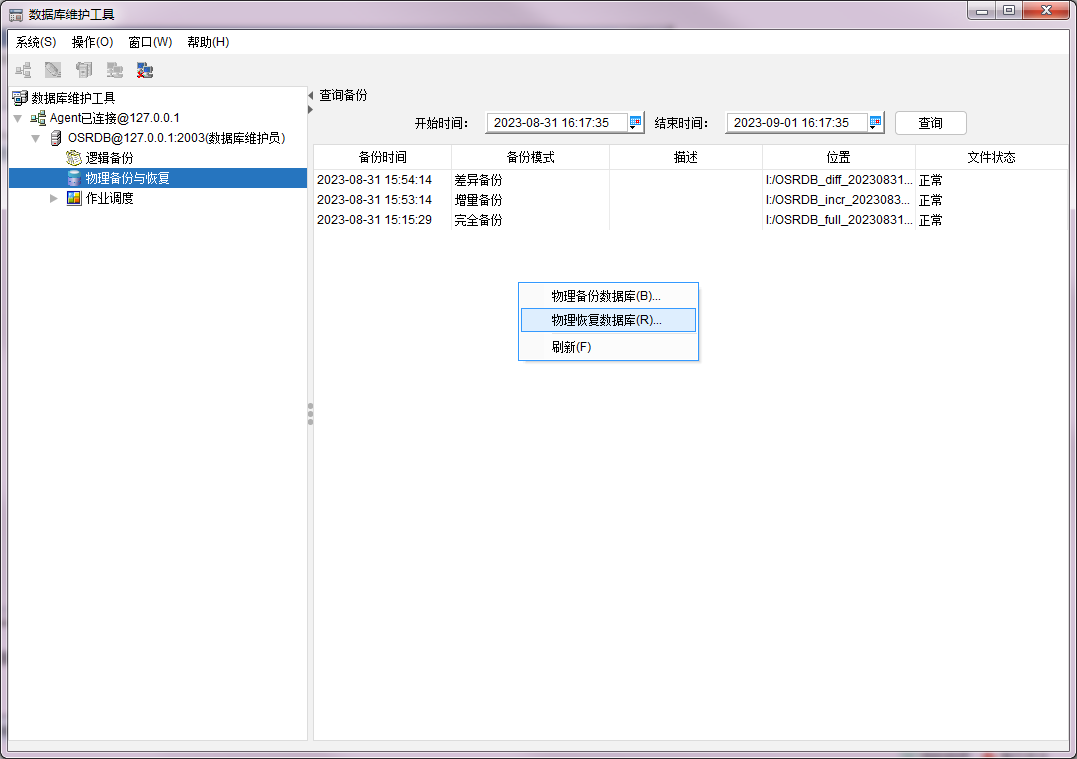
Task: Click the 备份时间 column header
Action: pos(382,158)
